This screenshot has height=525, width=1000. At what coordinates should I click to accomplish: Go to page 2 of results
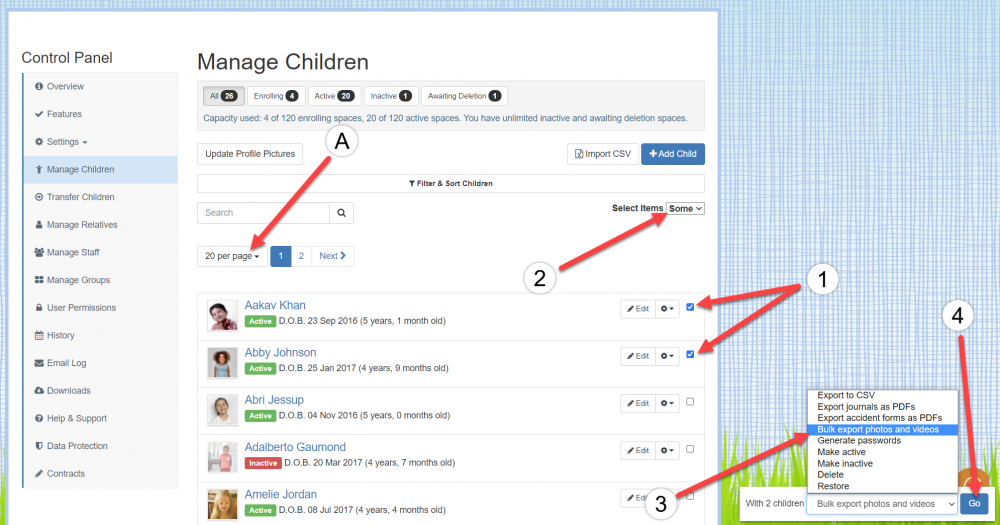click(301, 256)
